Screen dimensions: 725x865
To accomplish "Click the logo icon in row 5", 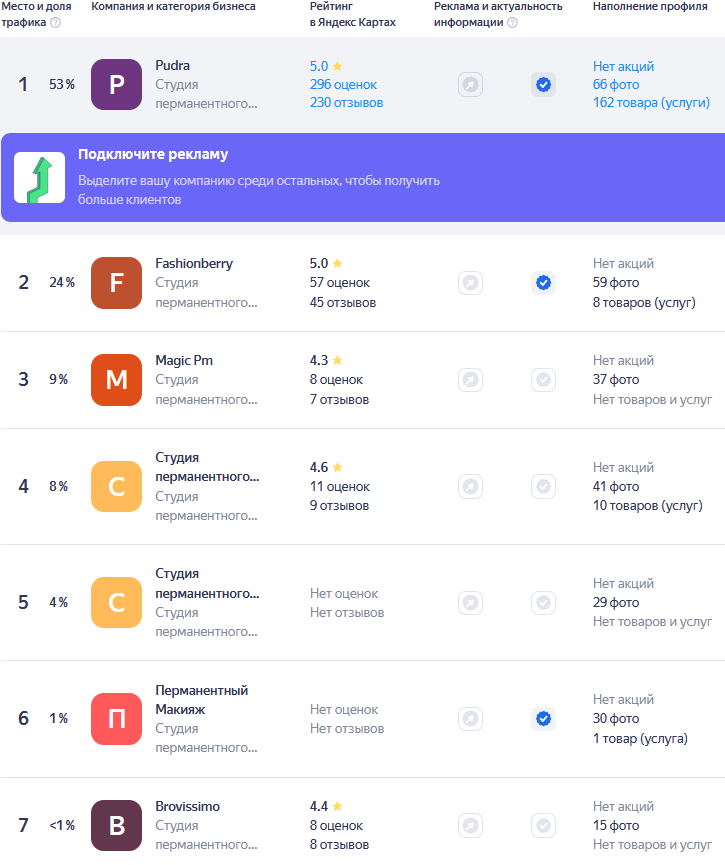I will click(116, 602).
